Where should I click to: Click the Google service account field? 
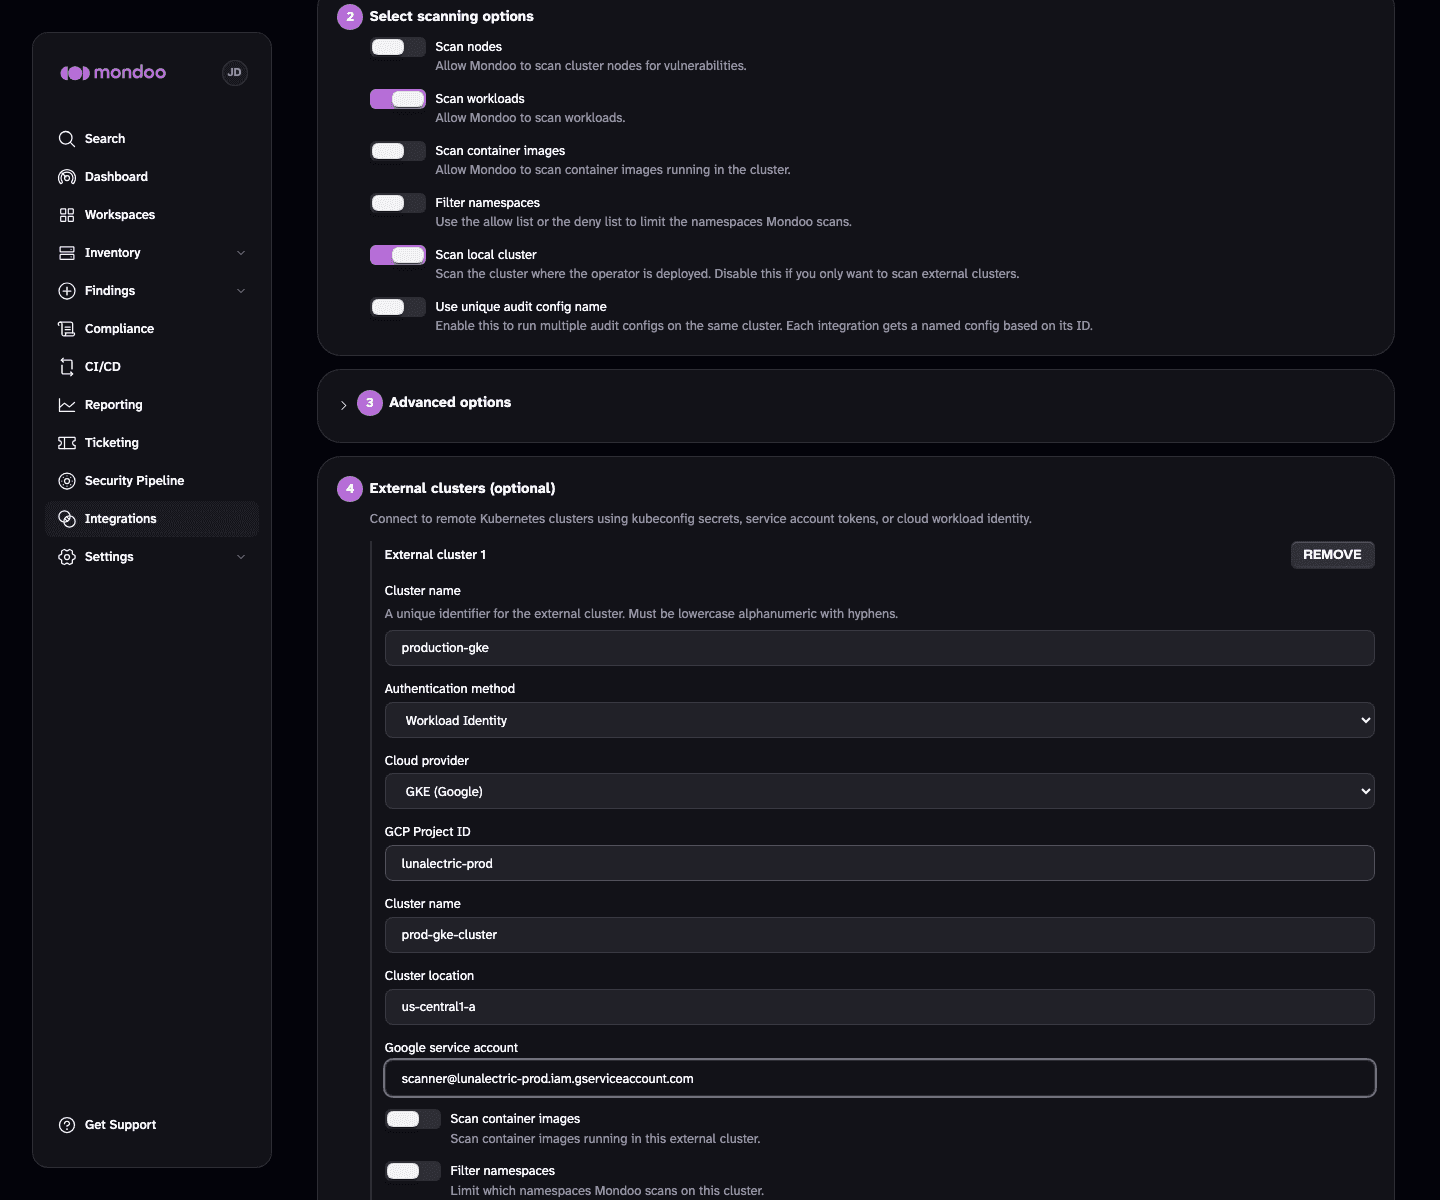click(x=880, y=1078)
